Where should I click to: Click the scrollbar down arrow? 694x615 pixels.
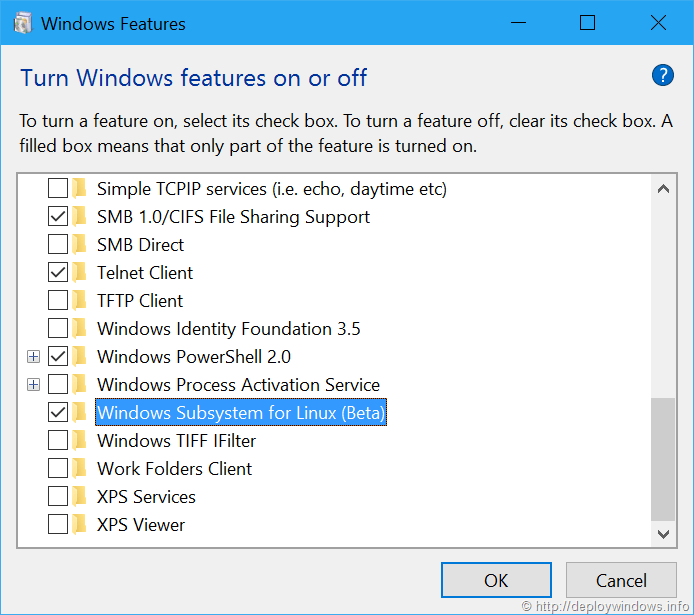tap(663, 535)
